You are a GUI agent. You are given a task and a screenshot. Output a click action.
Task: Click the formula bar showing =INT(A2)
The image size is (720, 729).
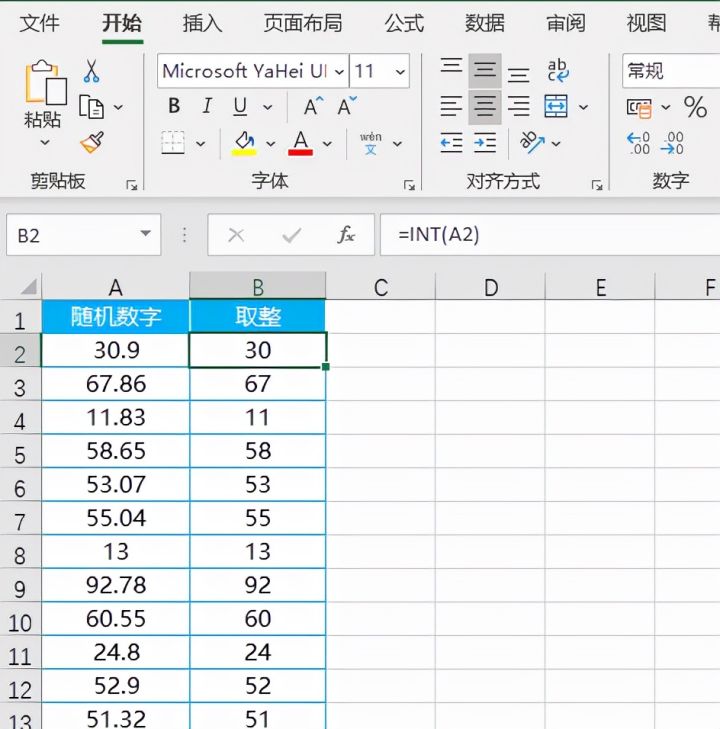[550, 235]
